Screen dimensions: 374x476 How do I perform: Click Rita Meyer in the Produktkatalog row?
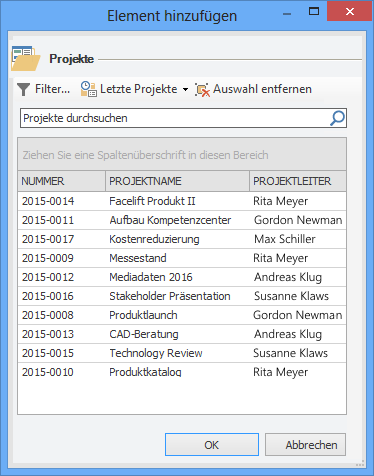tap(281, 372)
